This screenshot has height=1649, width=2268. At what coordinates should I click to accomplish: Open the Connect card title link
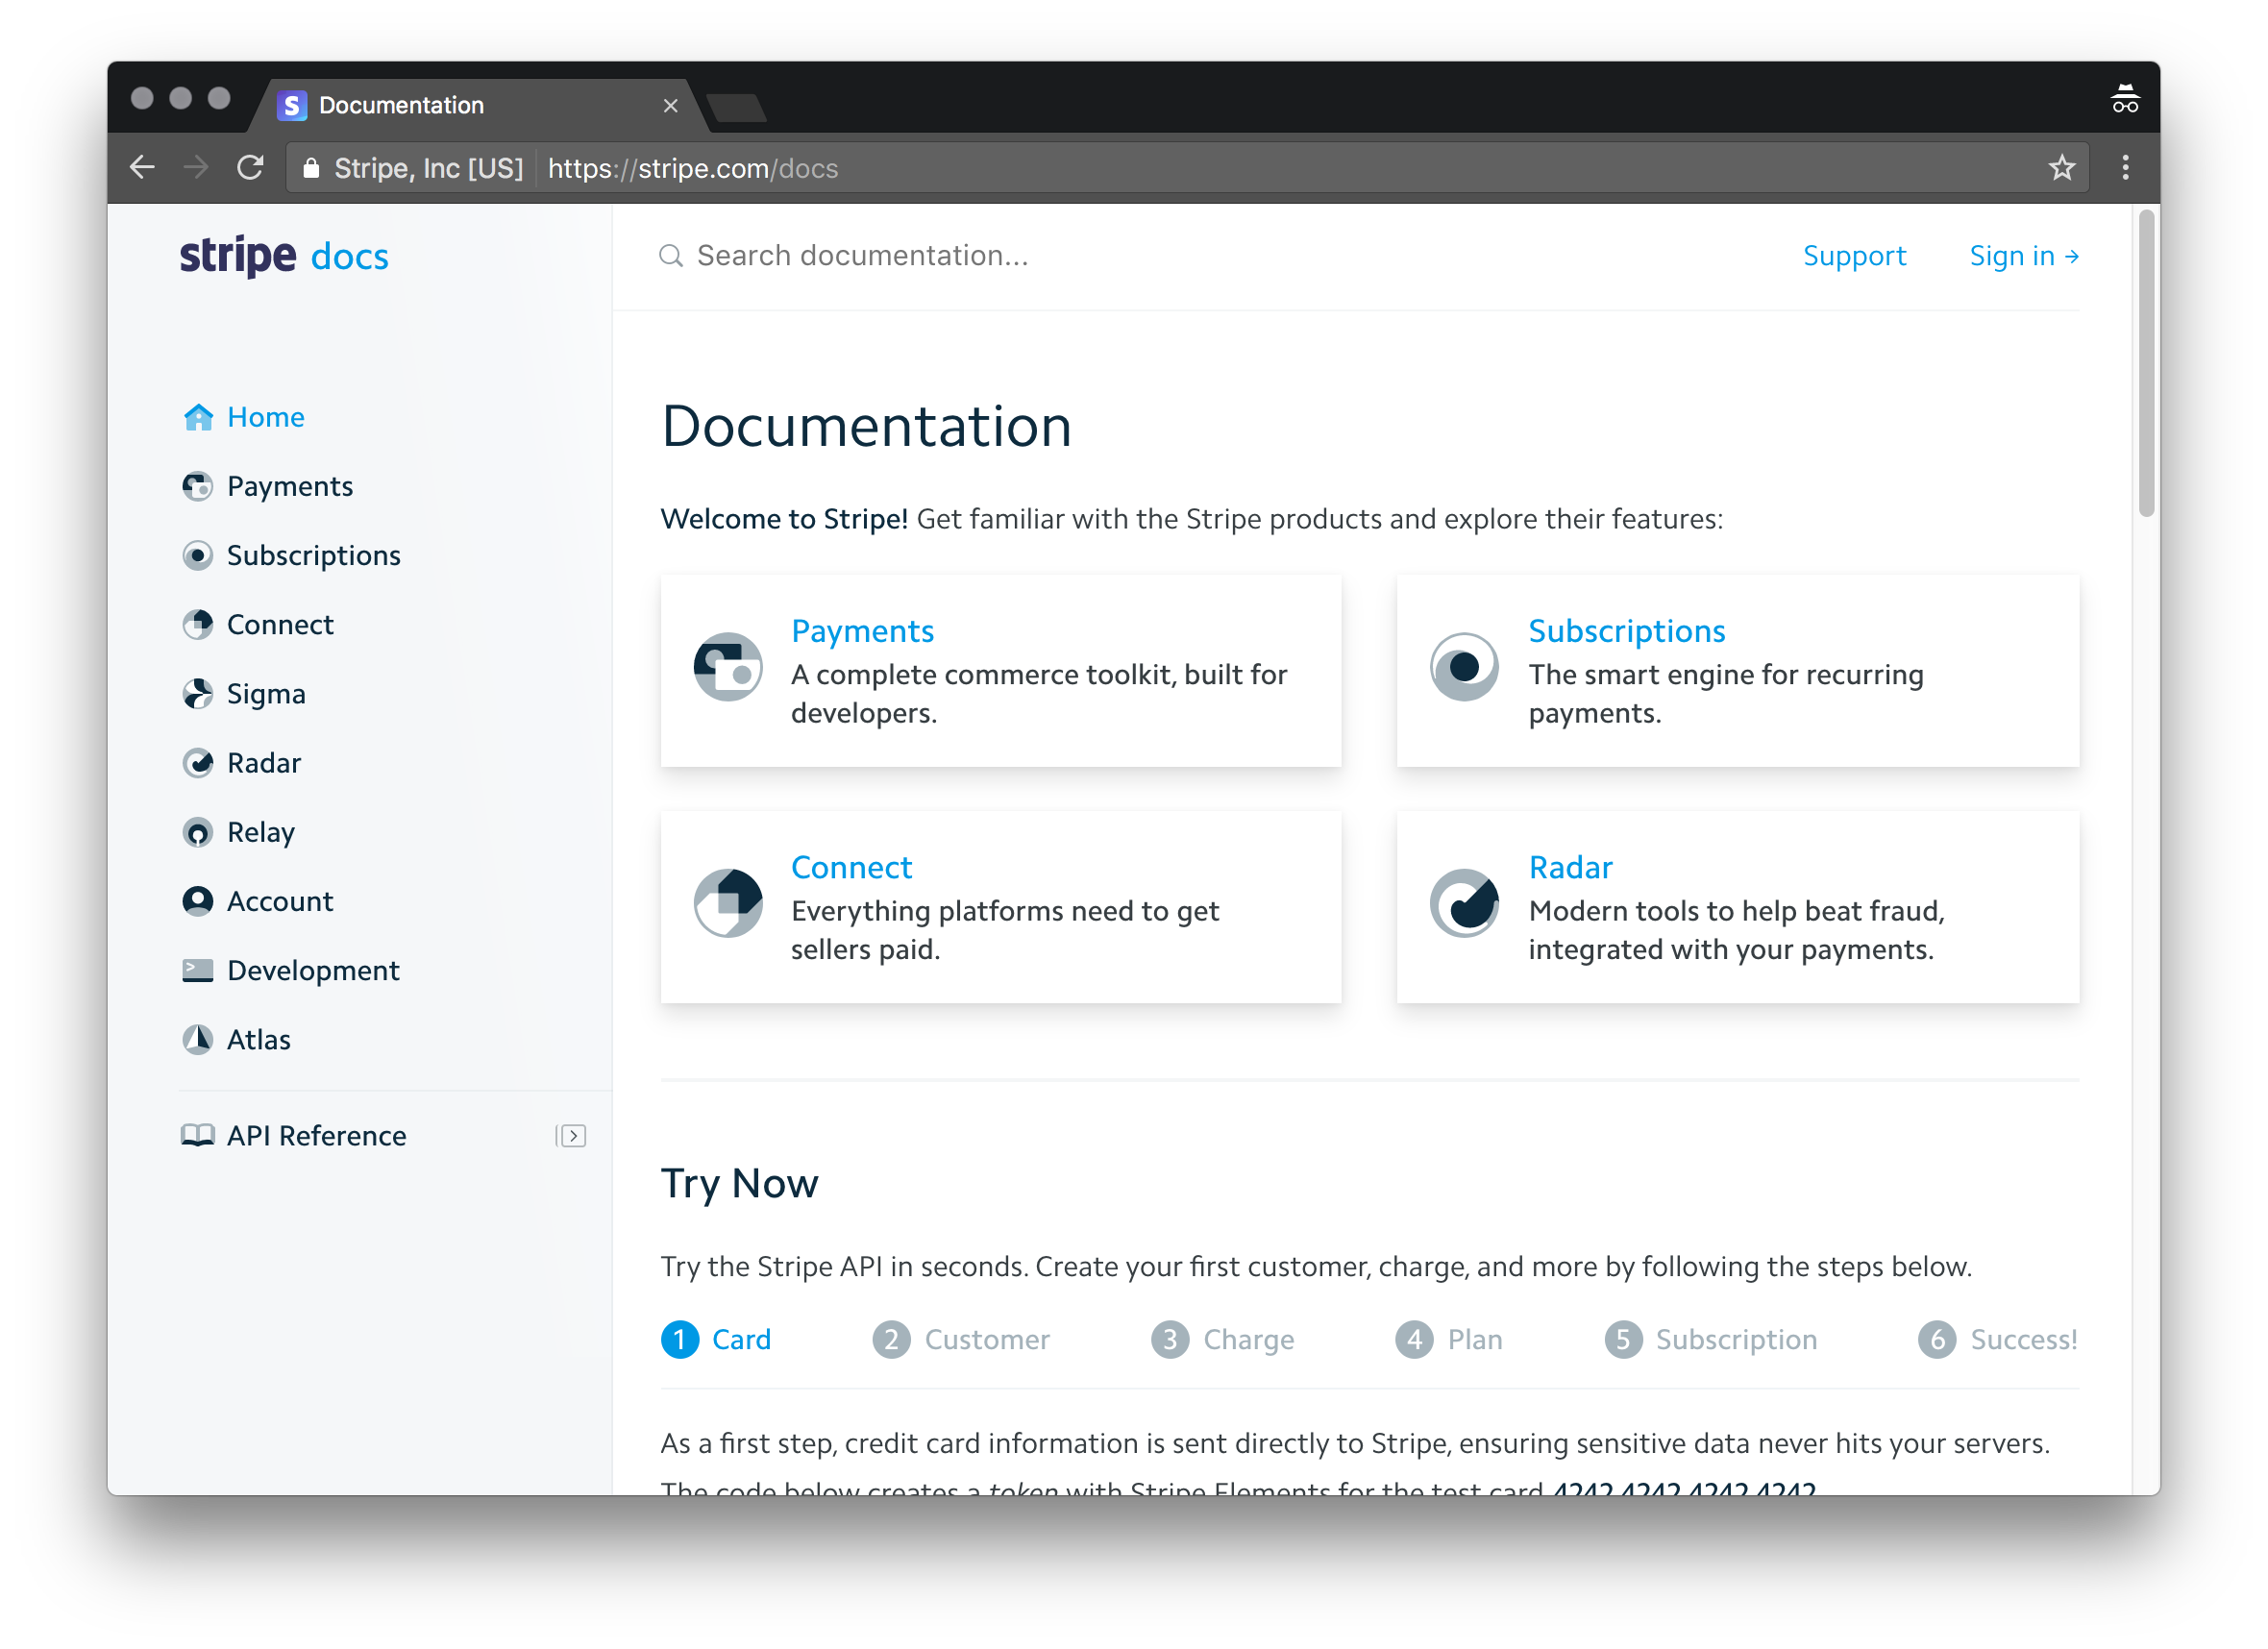coord(851,867)
